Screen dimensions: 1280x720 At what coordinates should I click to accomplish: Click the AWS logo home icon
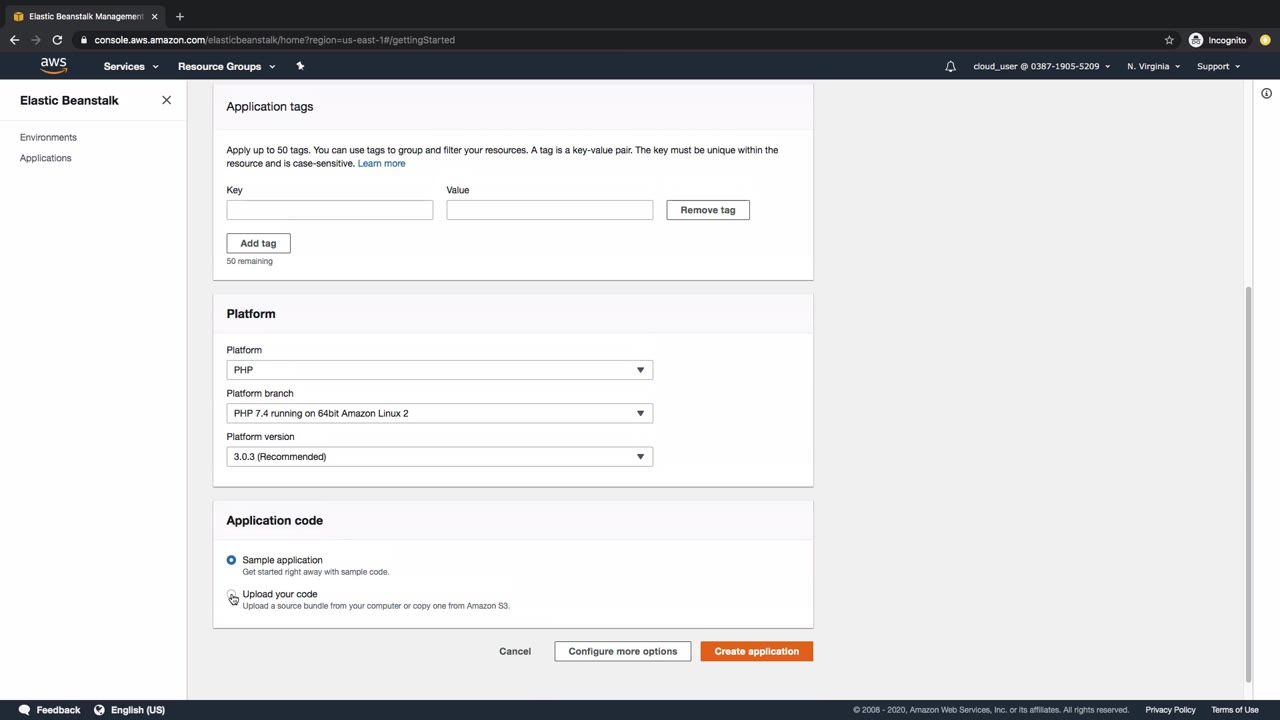(54, 66)
